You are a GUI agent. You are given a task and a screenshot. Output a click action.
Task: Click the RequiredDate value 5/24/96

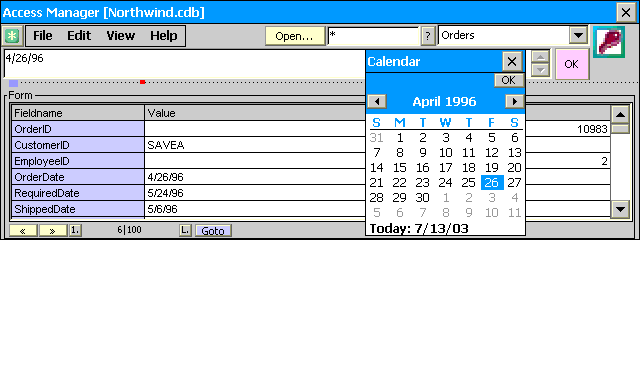[255, 193]
